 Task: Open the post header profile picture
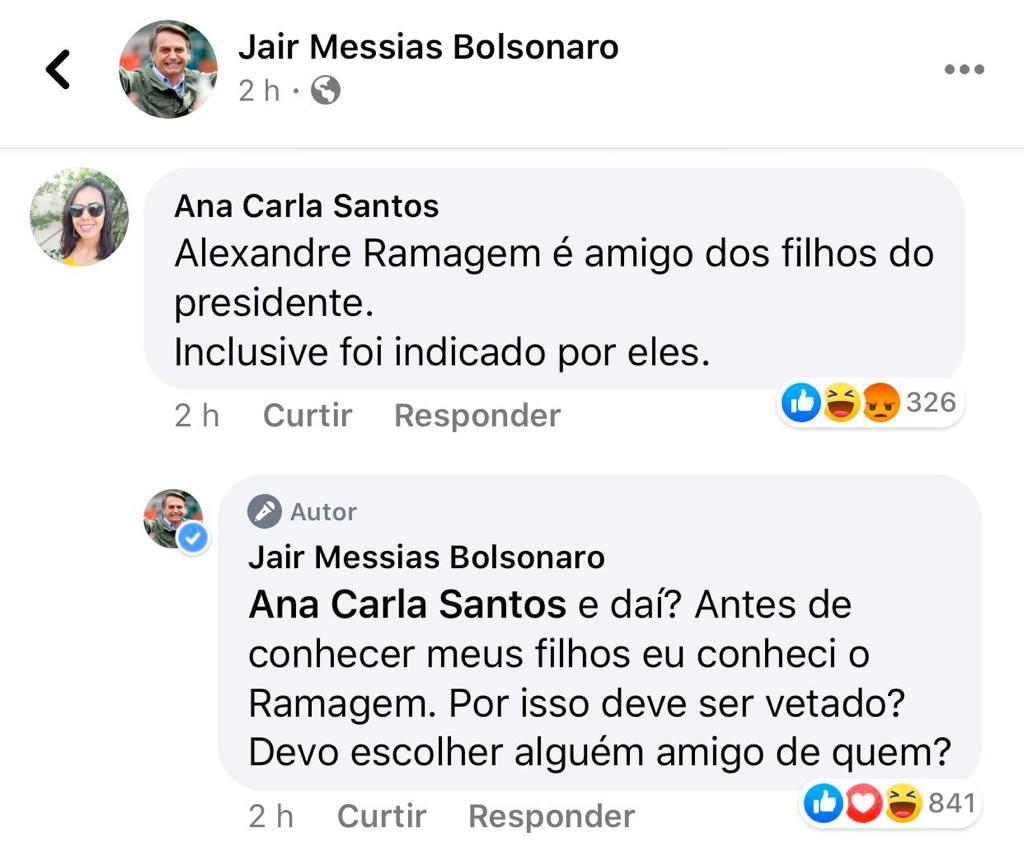(x=168, y=69)
